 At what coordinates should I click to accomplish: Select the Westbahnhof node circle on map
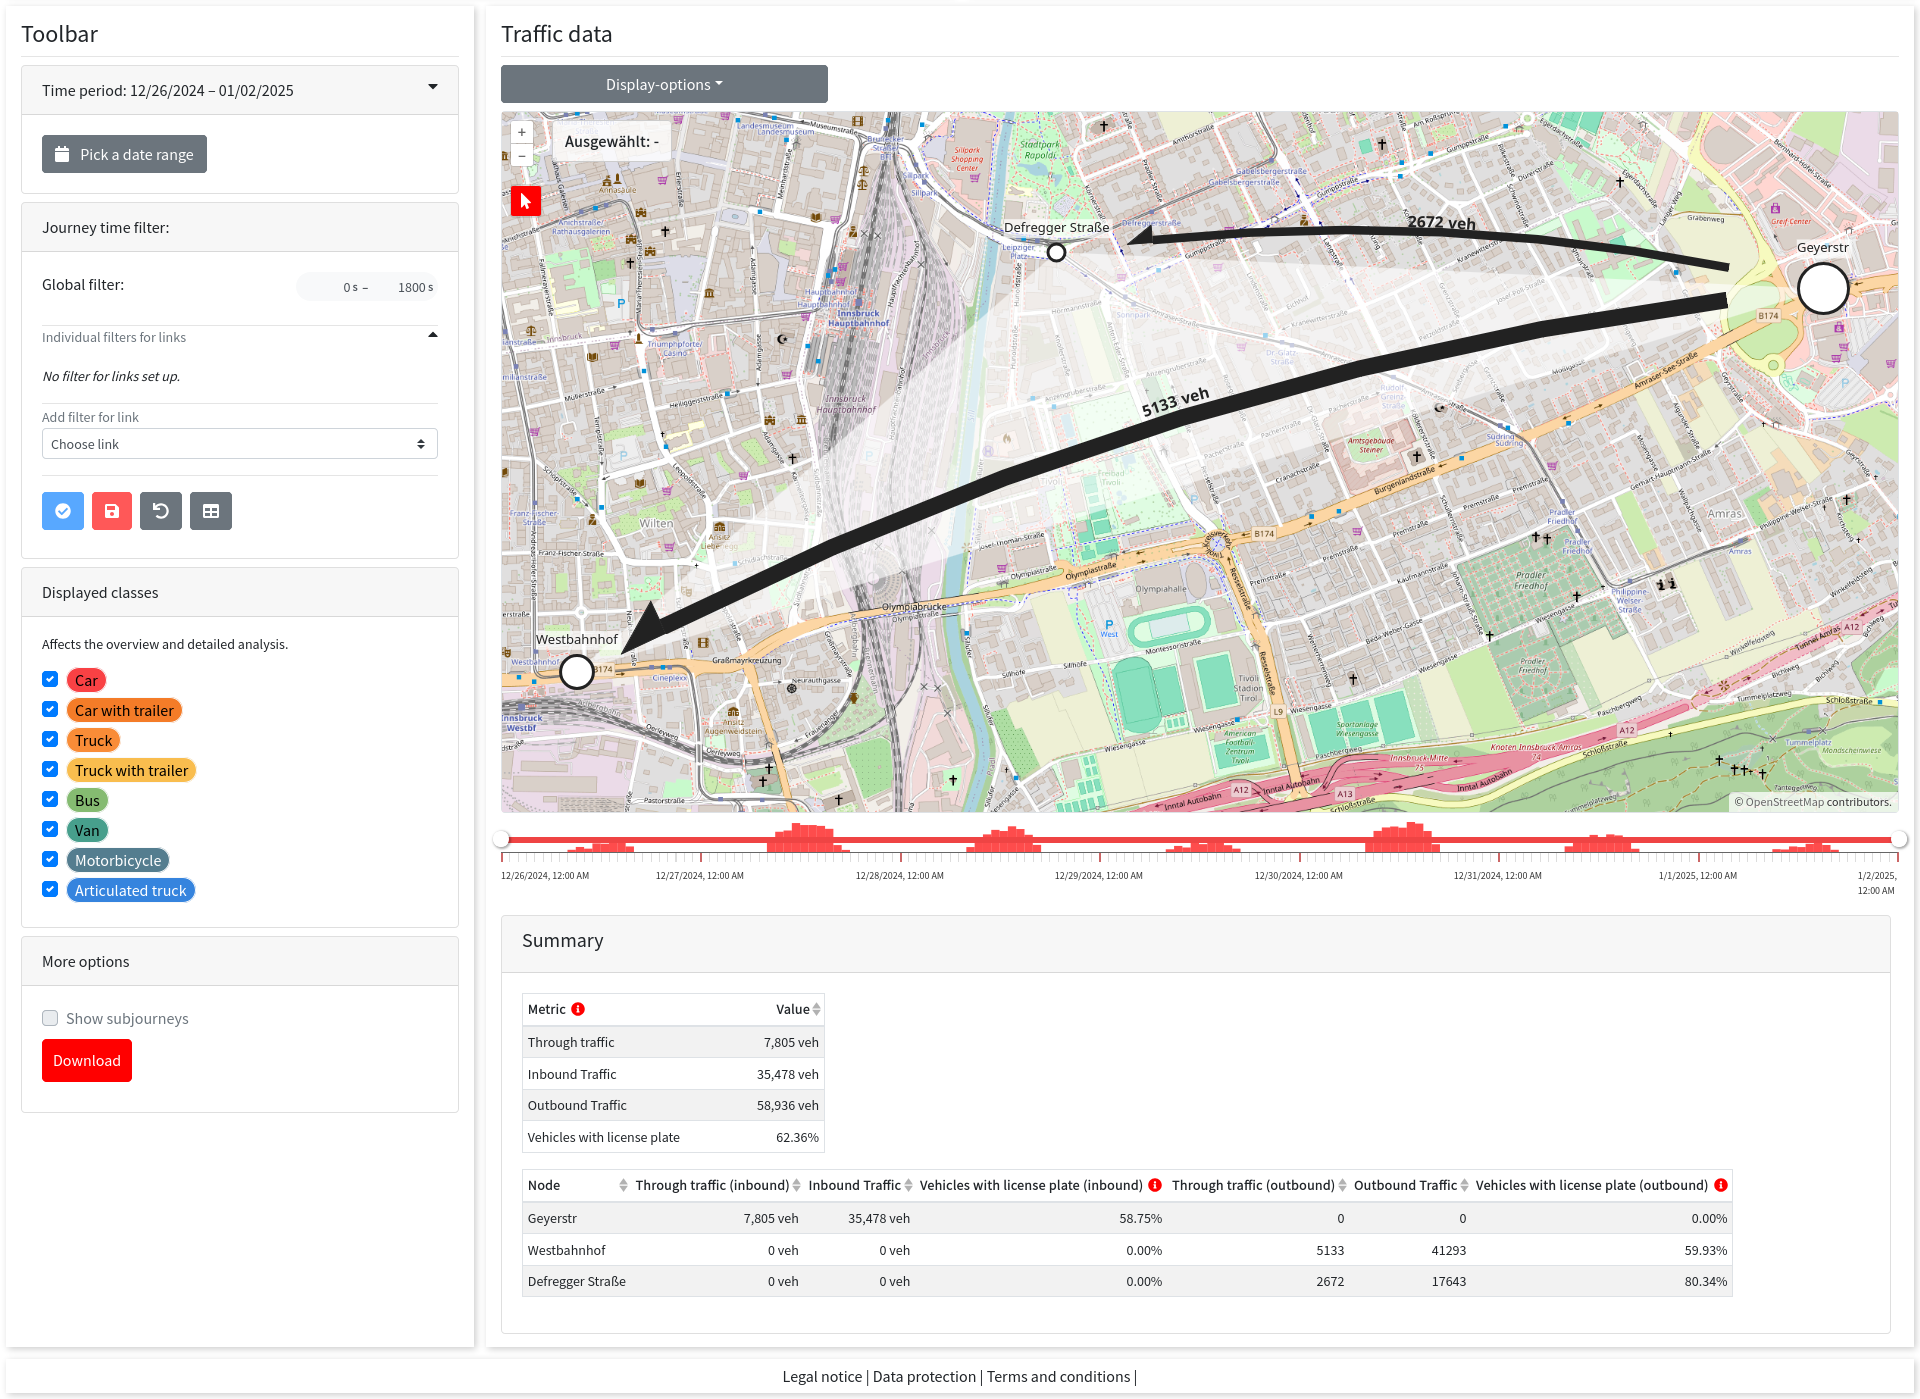click(x=577, y=672)
